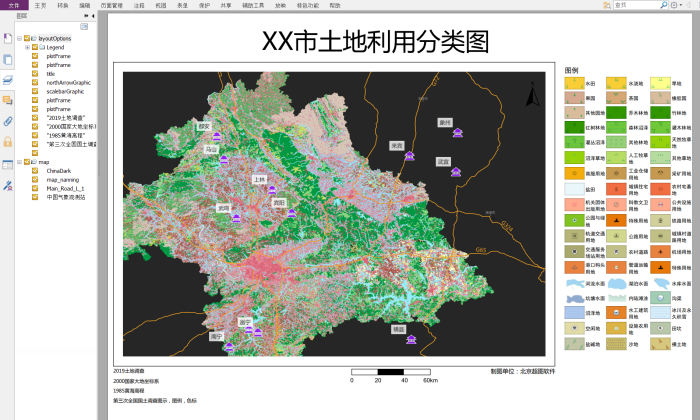Toggle the ChinaDark layer checkbox
This screenshot has height=420, width=700.
click(x=36, y=170)
